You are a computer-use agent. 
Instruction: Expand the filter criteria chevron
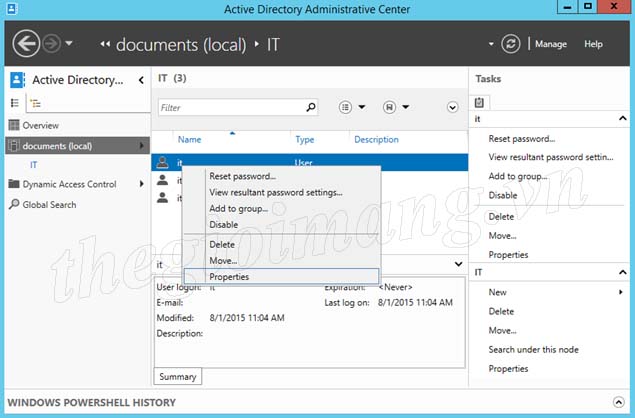coord(452,107)
